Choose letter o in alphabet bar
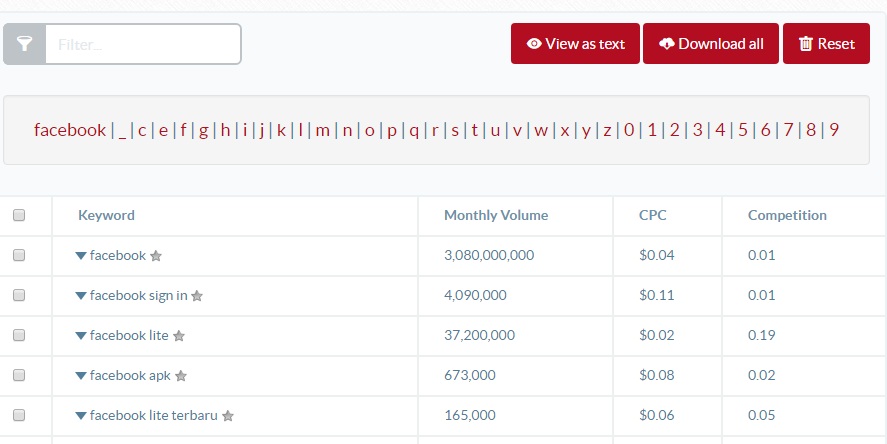This screenshot has height=444, width=887. (369, 130)
